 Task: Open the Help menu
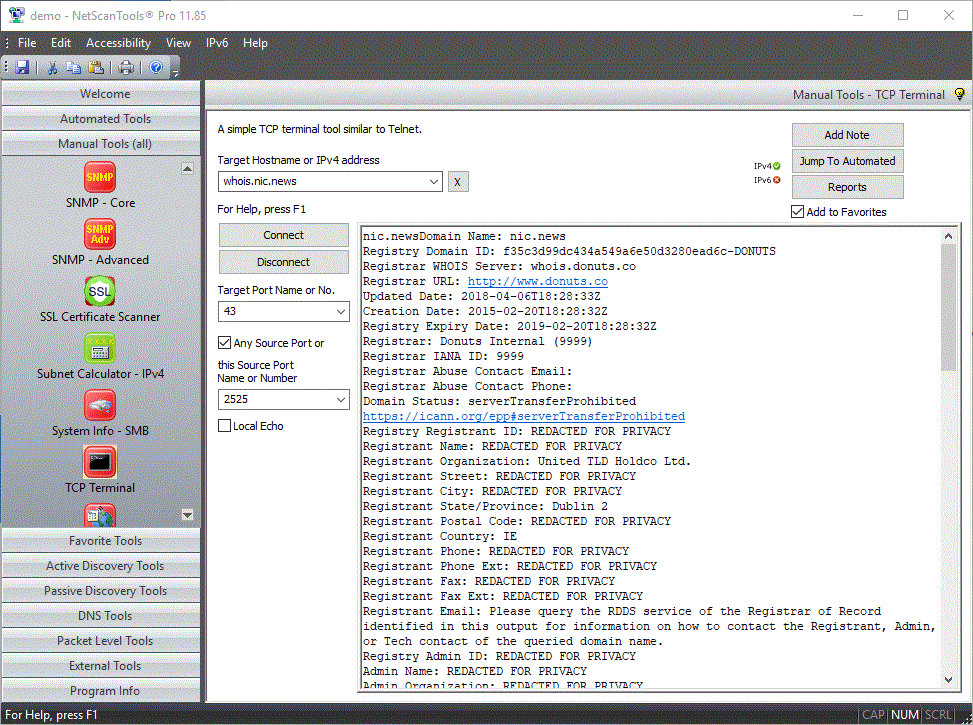tap(255, 43)
